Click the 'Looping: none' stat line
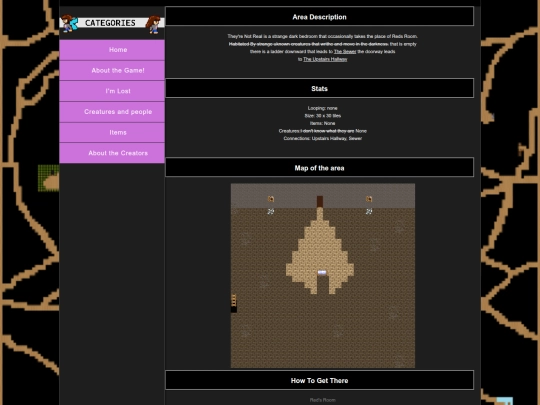Image resolution: width=540 pixels, height=405 pixels. 323,108
